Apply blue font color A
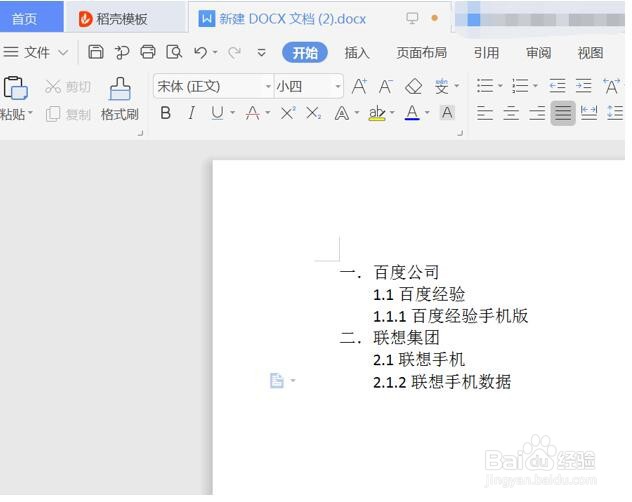The image size is (632, 502). (x=412, y=112)
